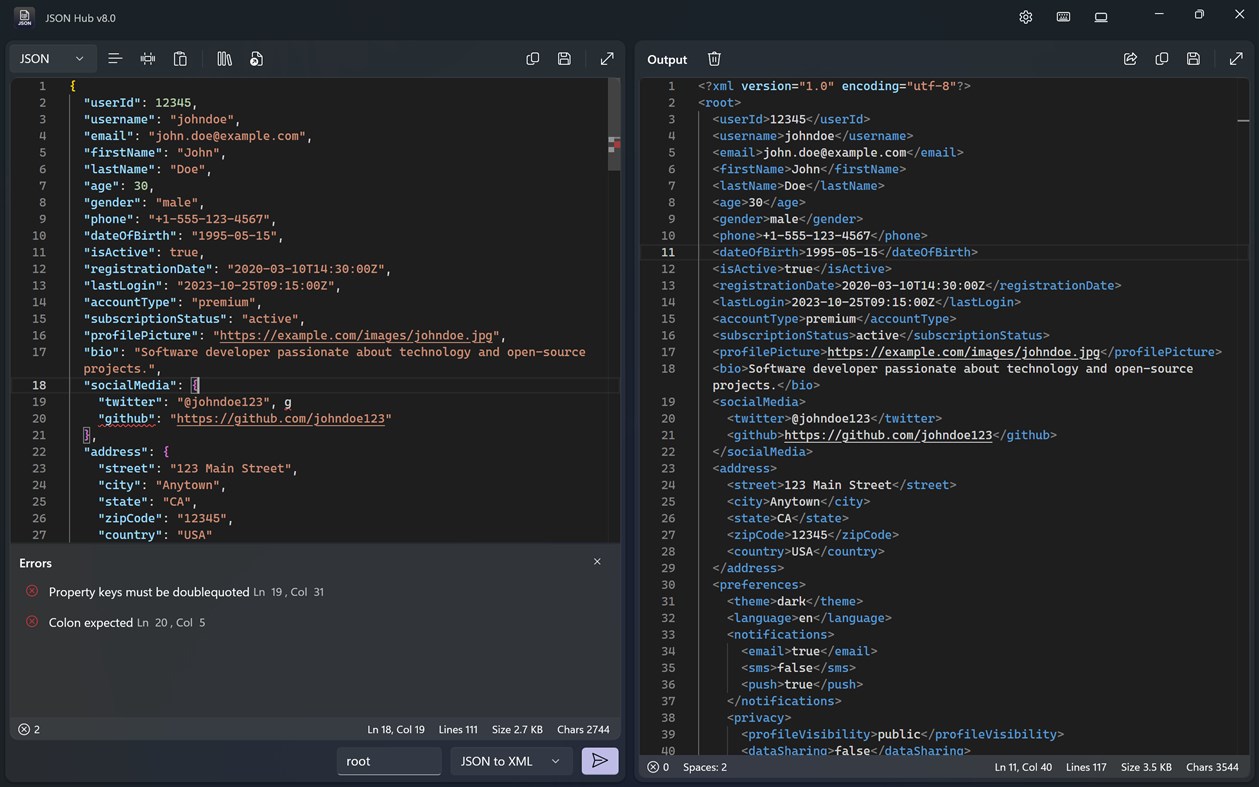Expand the Output panel to full view
This screenshot has width=1259, height=787.
click(1236, 59)
